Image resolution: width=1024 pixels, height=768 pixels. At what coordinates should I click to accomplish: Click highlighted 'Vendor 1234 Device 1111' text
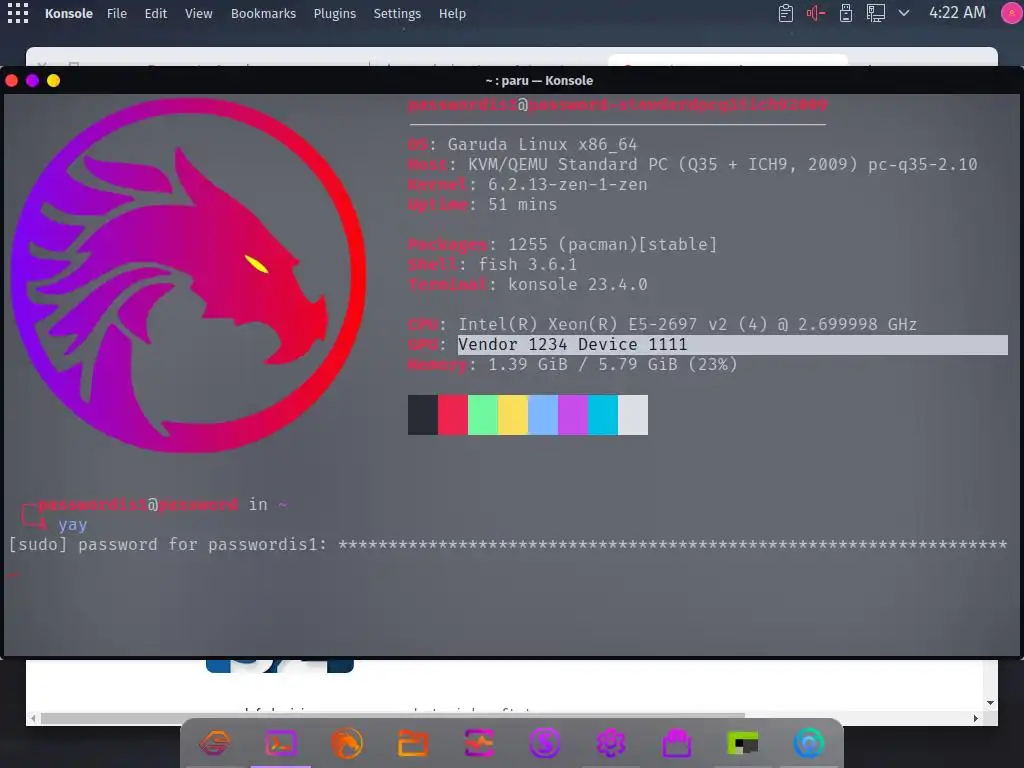(x=573, y=345)
